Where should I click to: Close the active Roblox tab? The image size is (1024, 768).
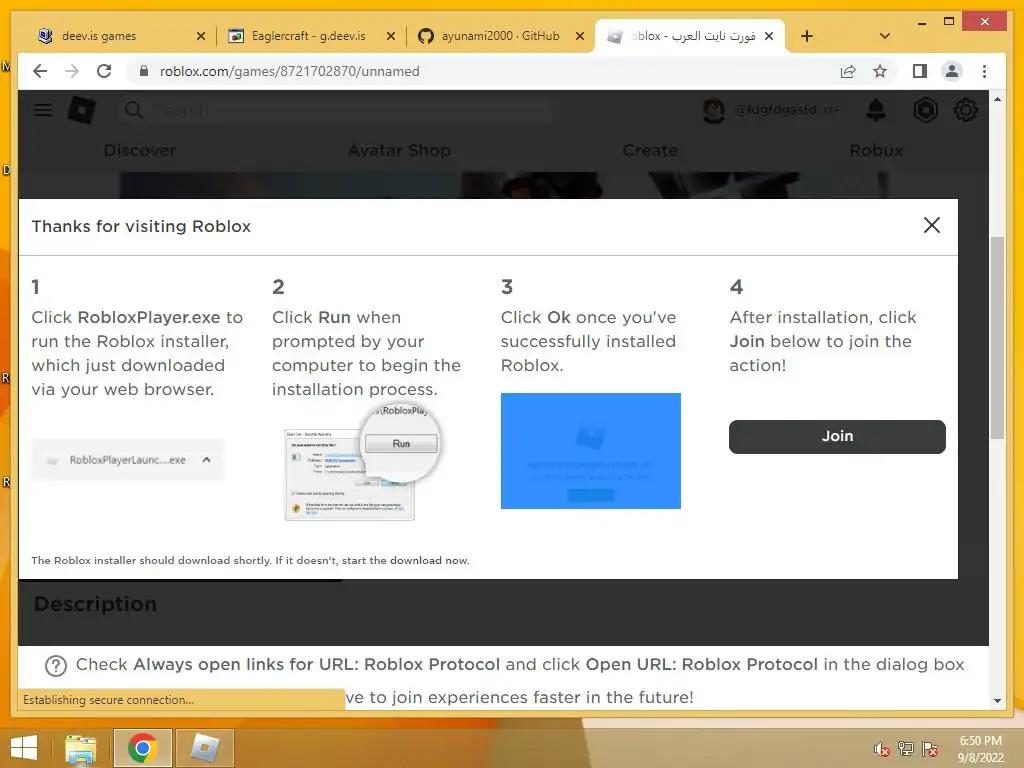[769, 36]
